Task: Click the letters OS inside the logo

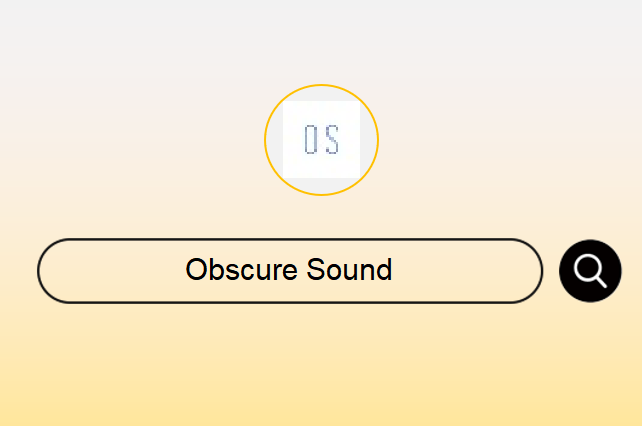Action: (321, 140)
